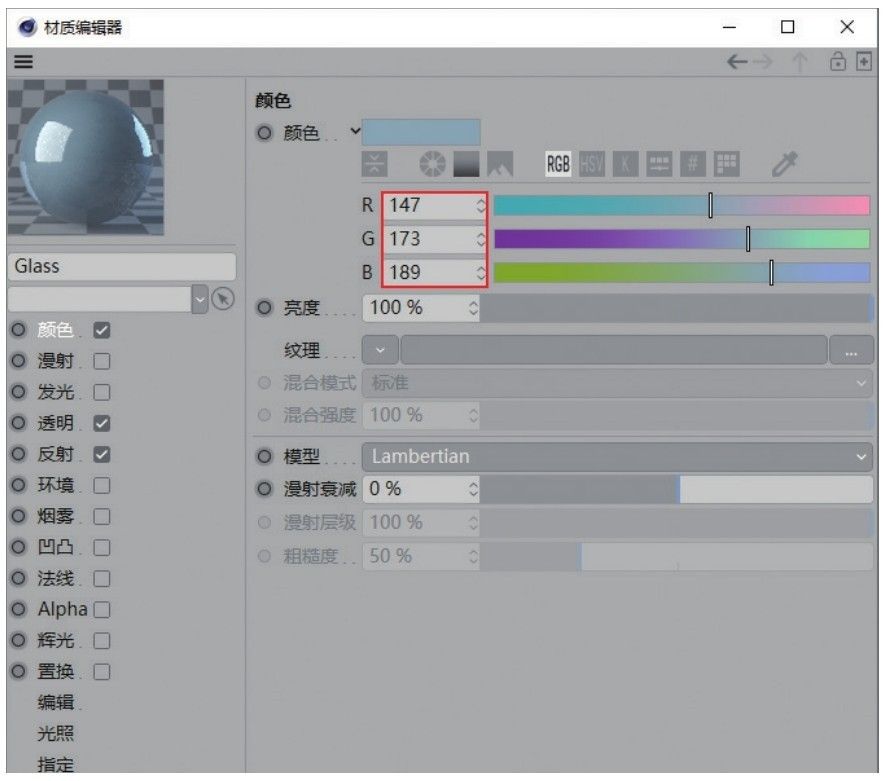This screenshot has width=884, height=781.
Task: Click the arrow picker beside the layer field
Action: [x=223, y=298]
